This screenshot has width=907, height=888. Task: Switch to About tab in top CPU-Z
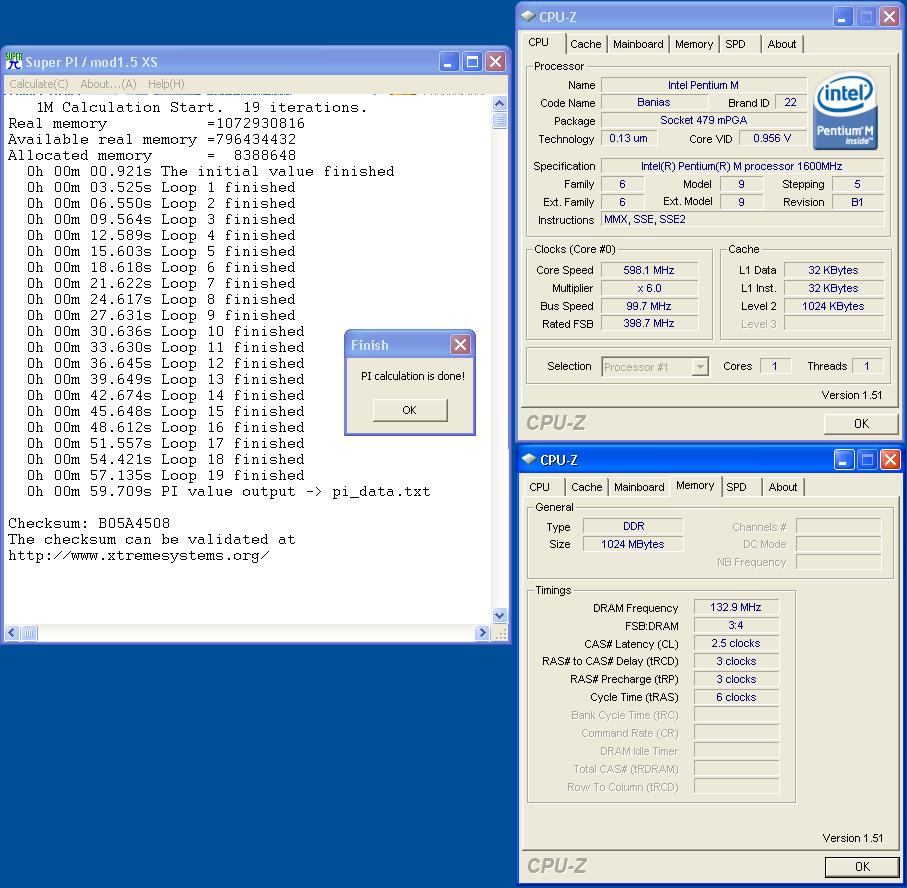[x=781, y=44]
